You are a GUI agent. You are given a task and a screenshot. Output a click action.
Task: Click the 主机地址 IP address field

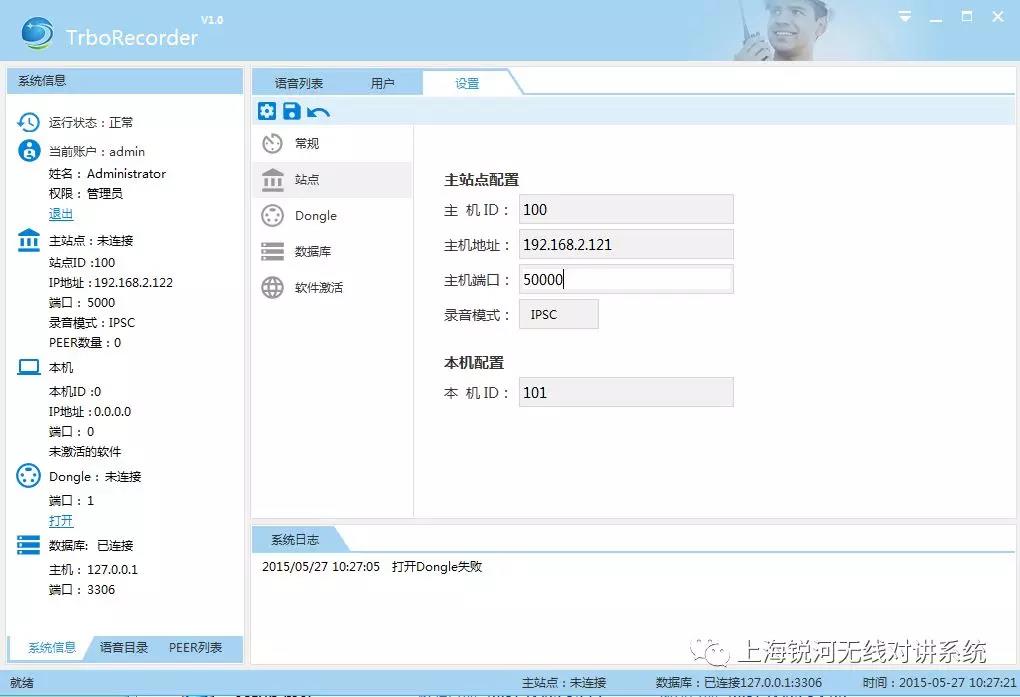point(626,245)
